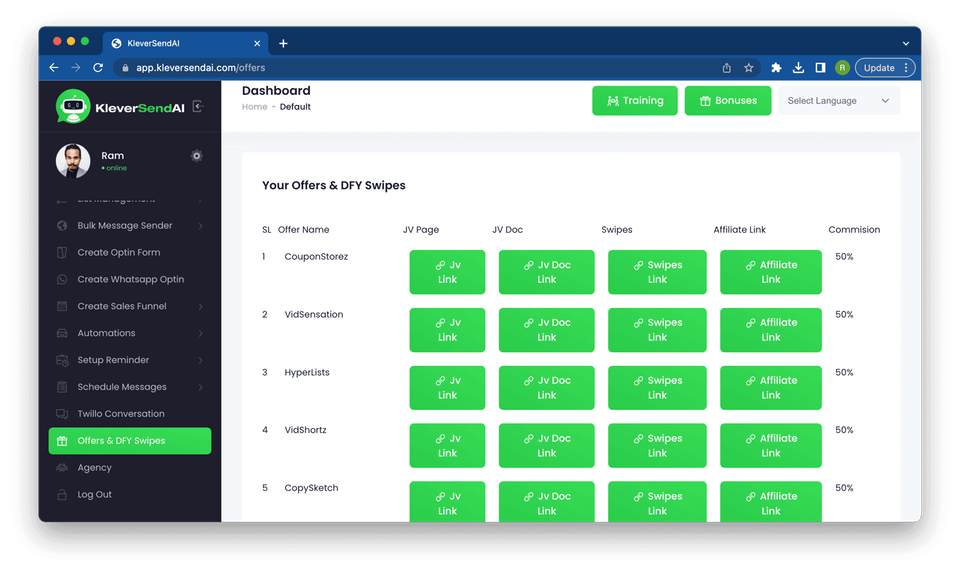Open CouponStorez Jv Link
The width and height of the screenshot is (960, 573).
pyautogui.click(x=448, y=272)
